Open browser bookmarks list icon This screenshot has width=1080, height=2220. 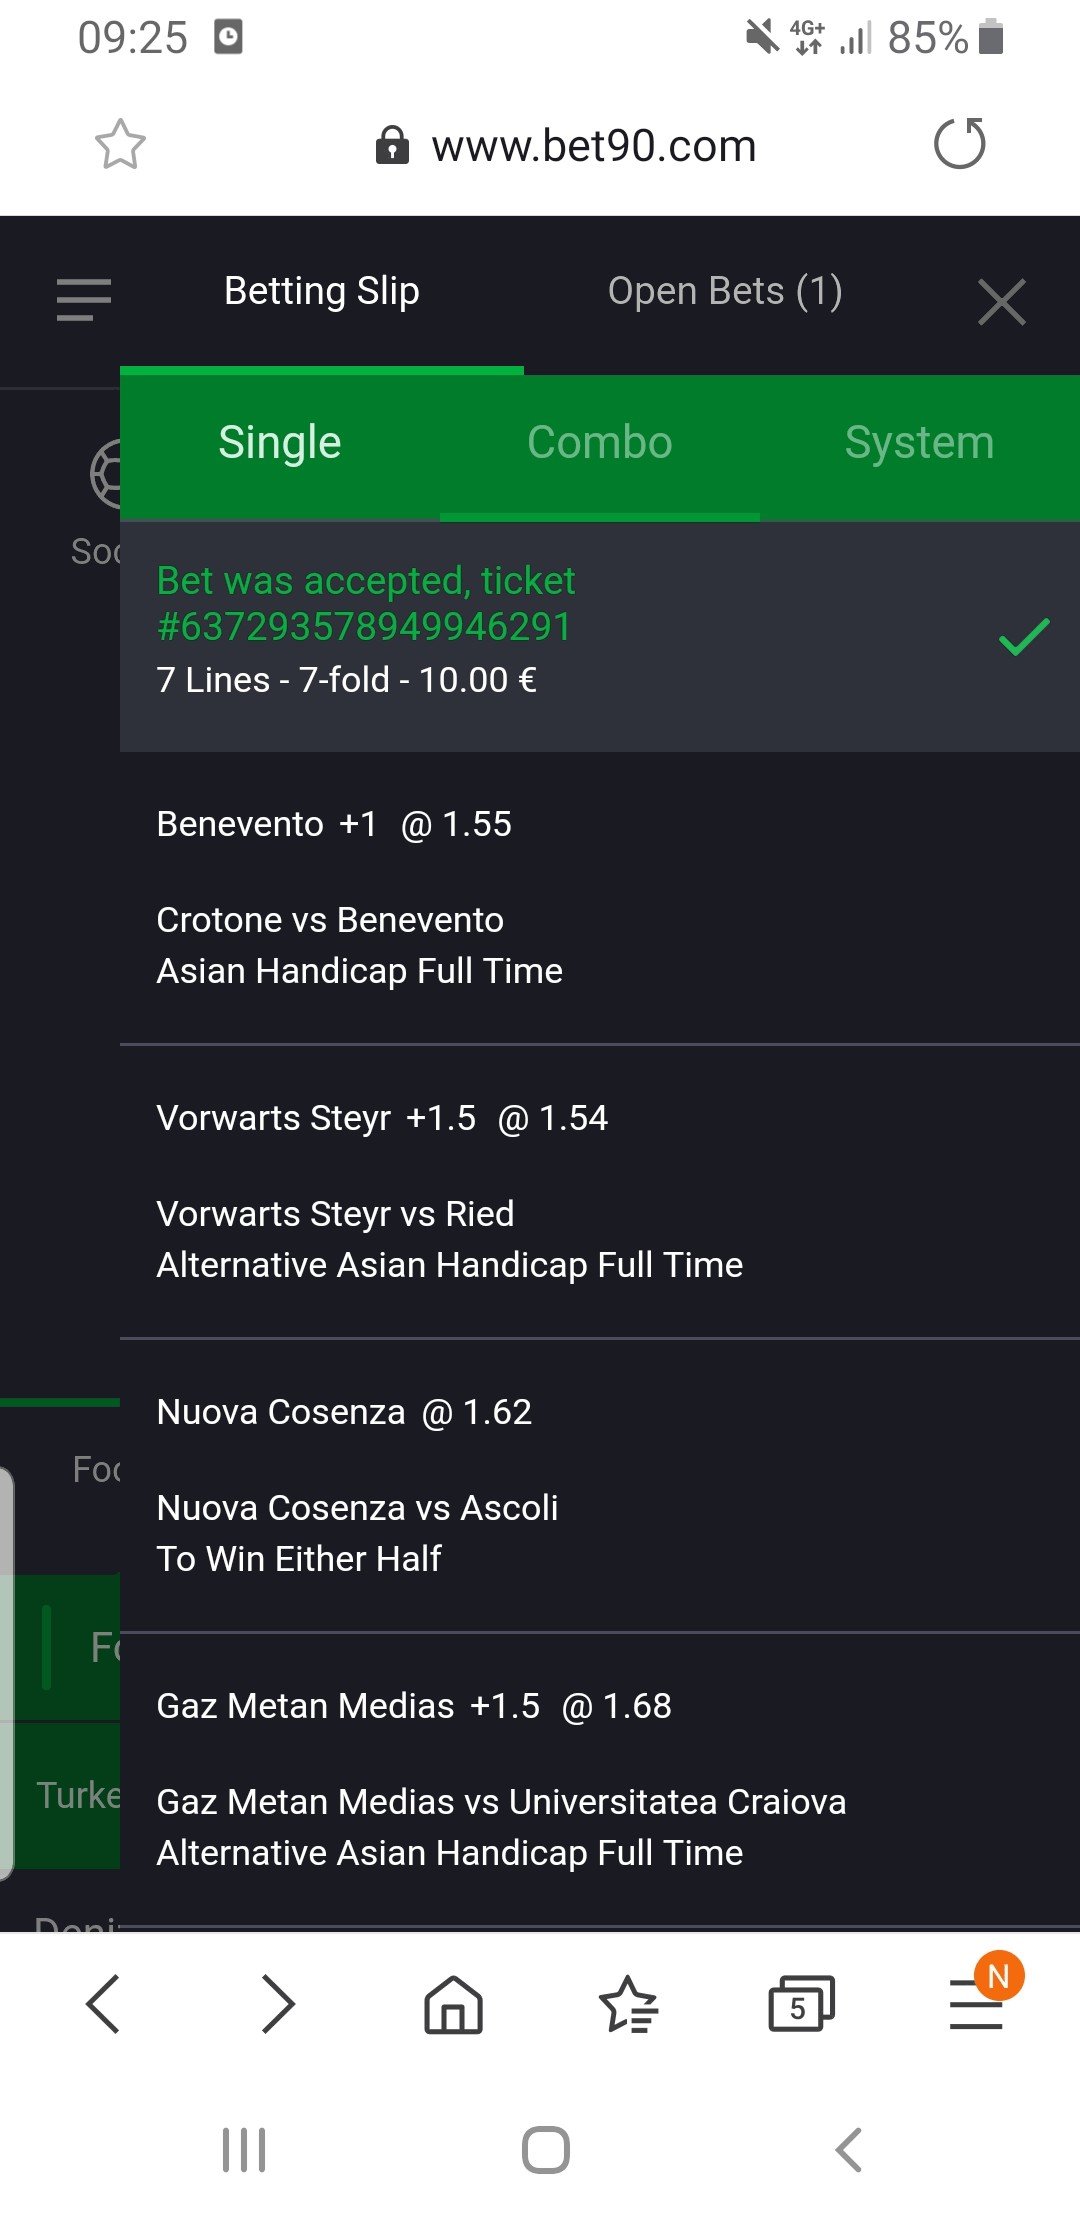coord(628,2004)
